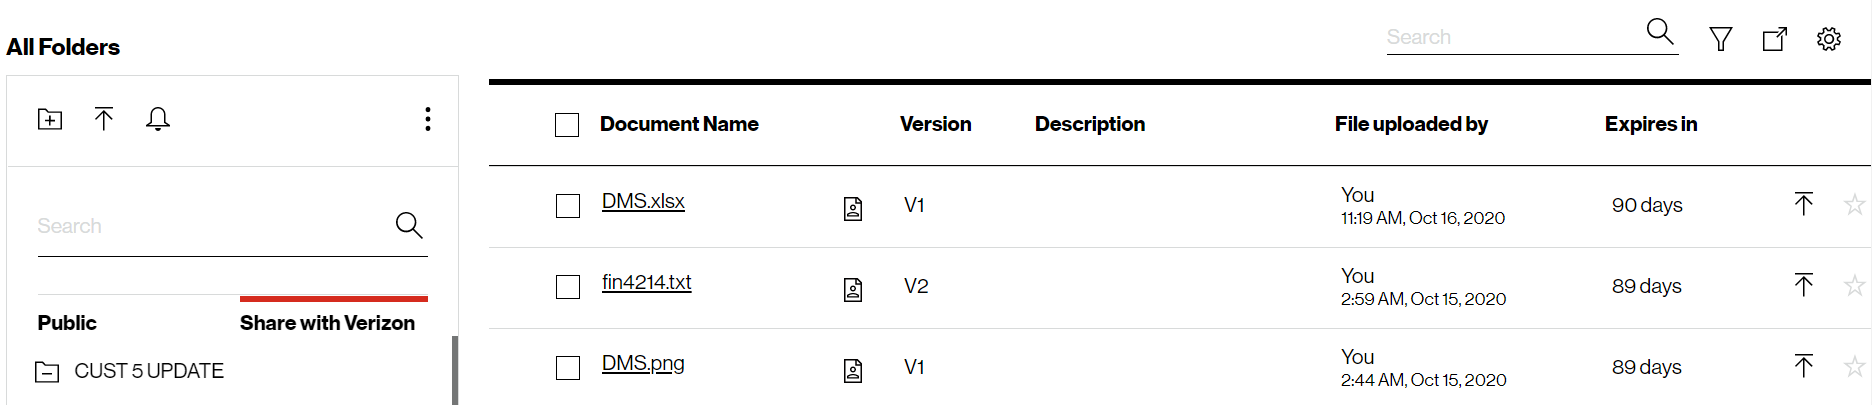Click the upload icon in folder panel
Screen dimensions: 1872x405
pyautogui.click(x=104, y=119)
